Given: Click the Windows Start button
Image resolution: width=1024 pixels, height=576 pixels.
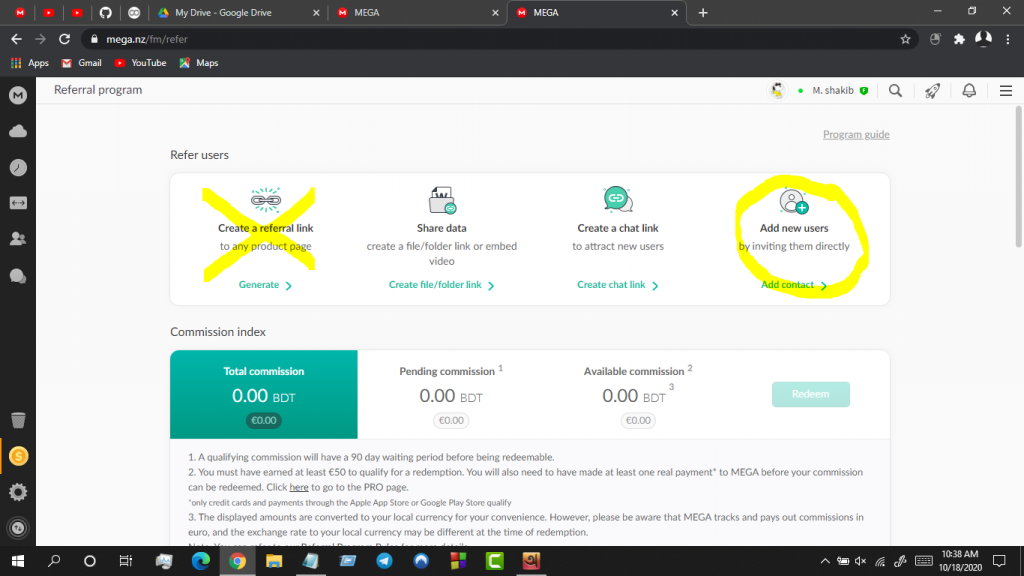Looking at the screenshot, I should [18, 561].
